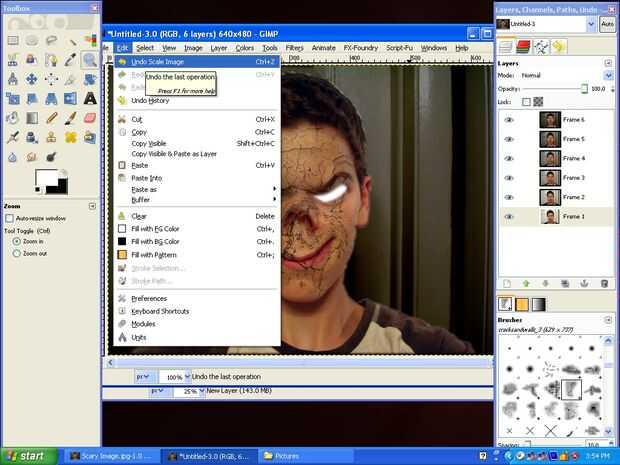Select the Eraser tool

point(90,118)
